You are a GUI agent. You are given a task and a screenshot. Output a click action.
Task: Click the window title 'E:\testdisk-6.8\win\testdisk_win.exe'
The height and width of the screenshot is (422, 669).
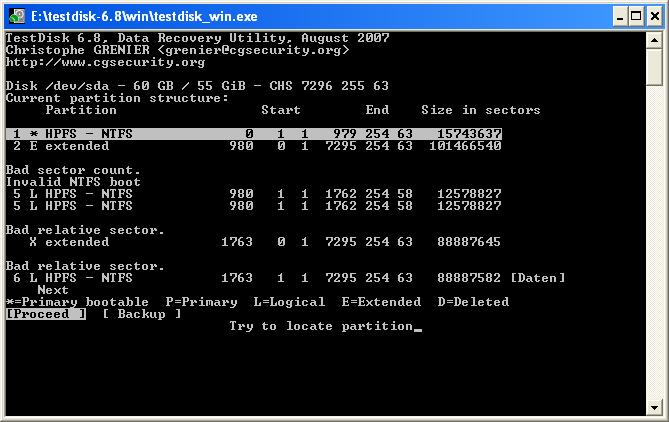[x=144, y=17]
